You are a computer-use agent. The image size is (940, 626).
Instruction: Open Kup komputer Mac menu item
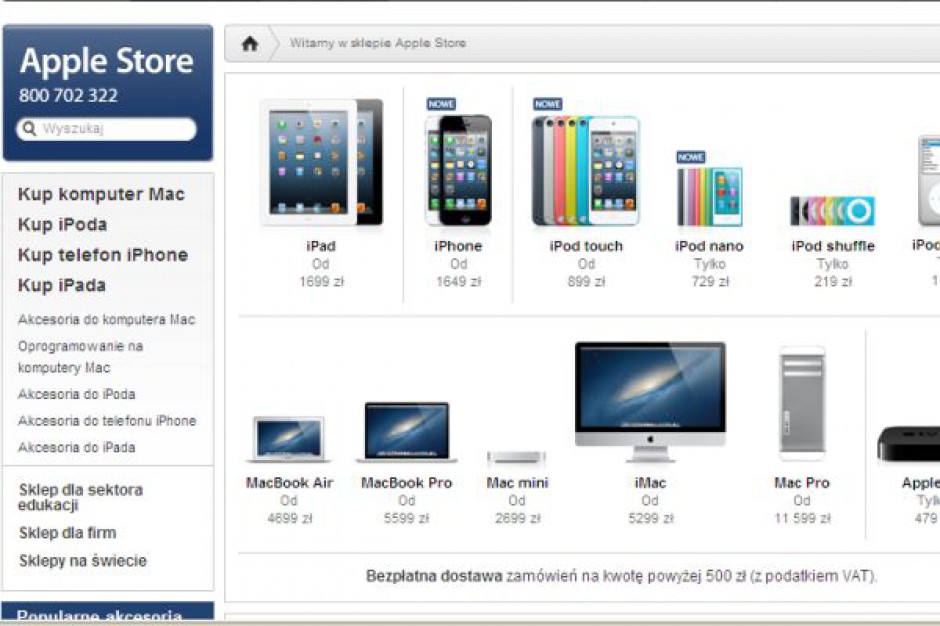(101, 194)
